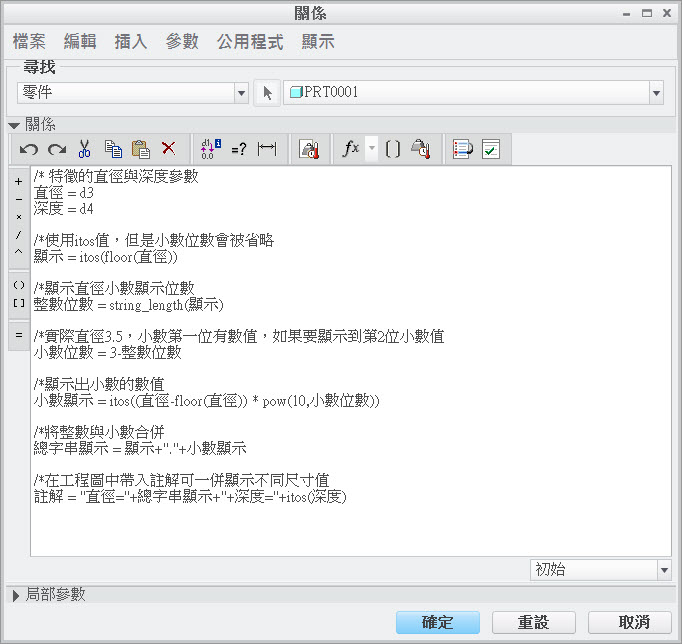This screenshot has width=682, height=644.
Task: Click the Redo arrow icon
Action: [57, 149]
